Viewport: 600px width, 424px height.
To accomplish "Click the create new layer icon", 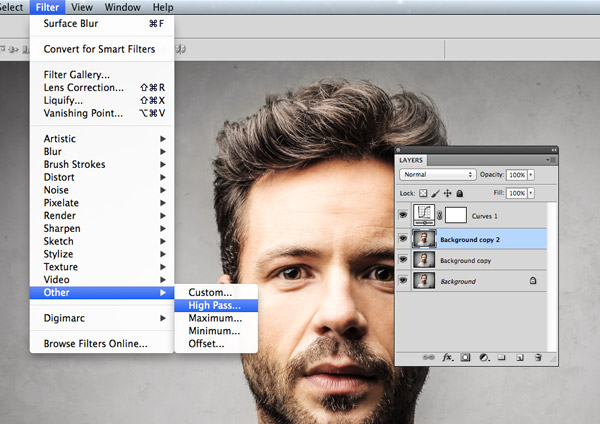I will click(519, 356).
